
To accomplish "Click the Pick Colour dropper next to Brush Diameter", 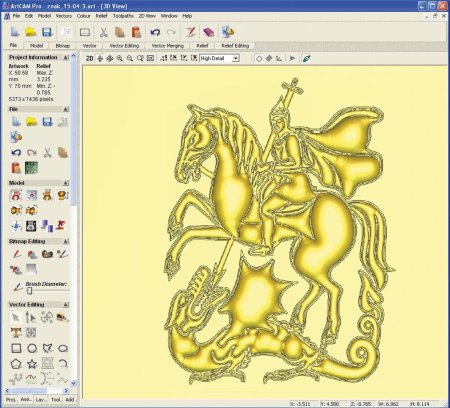I will click(17, 287).
